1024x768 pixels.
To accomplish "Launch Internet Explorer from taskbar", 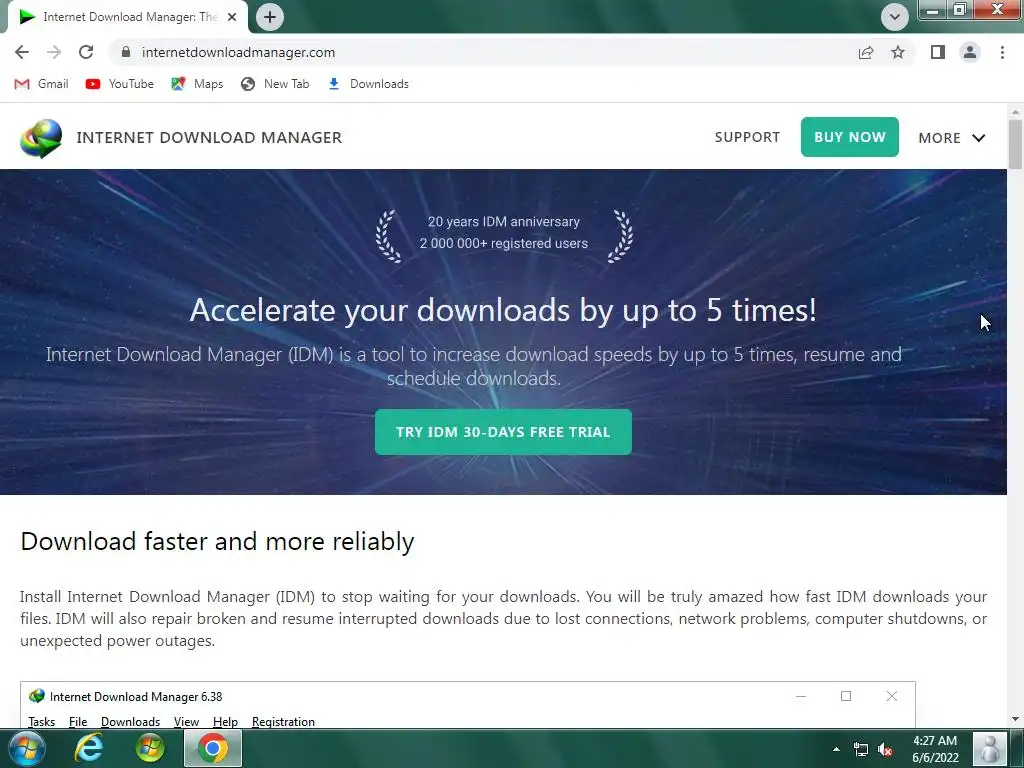I will coord(89,748).
